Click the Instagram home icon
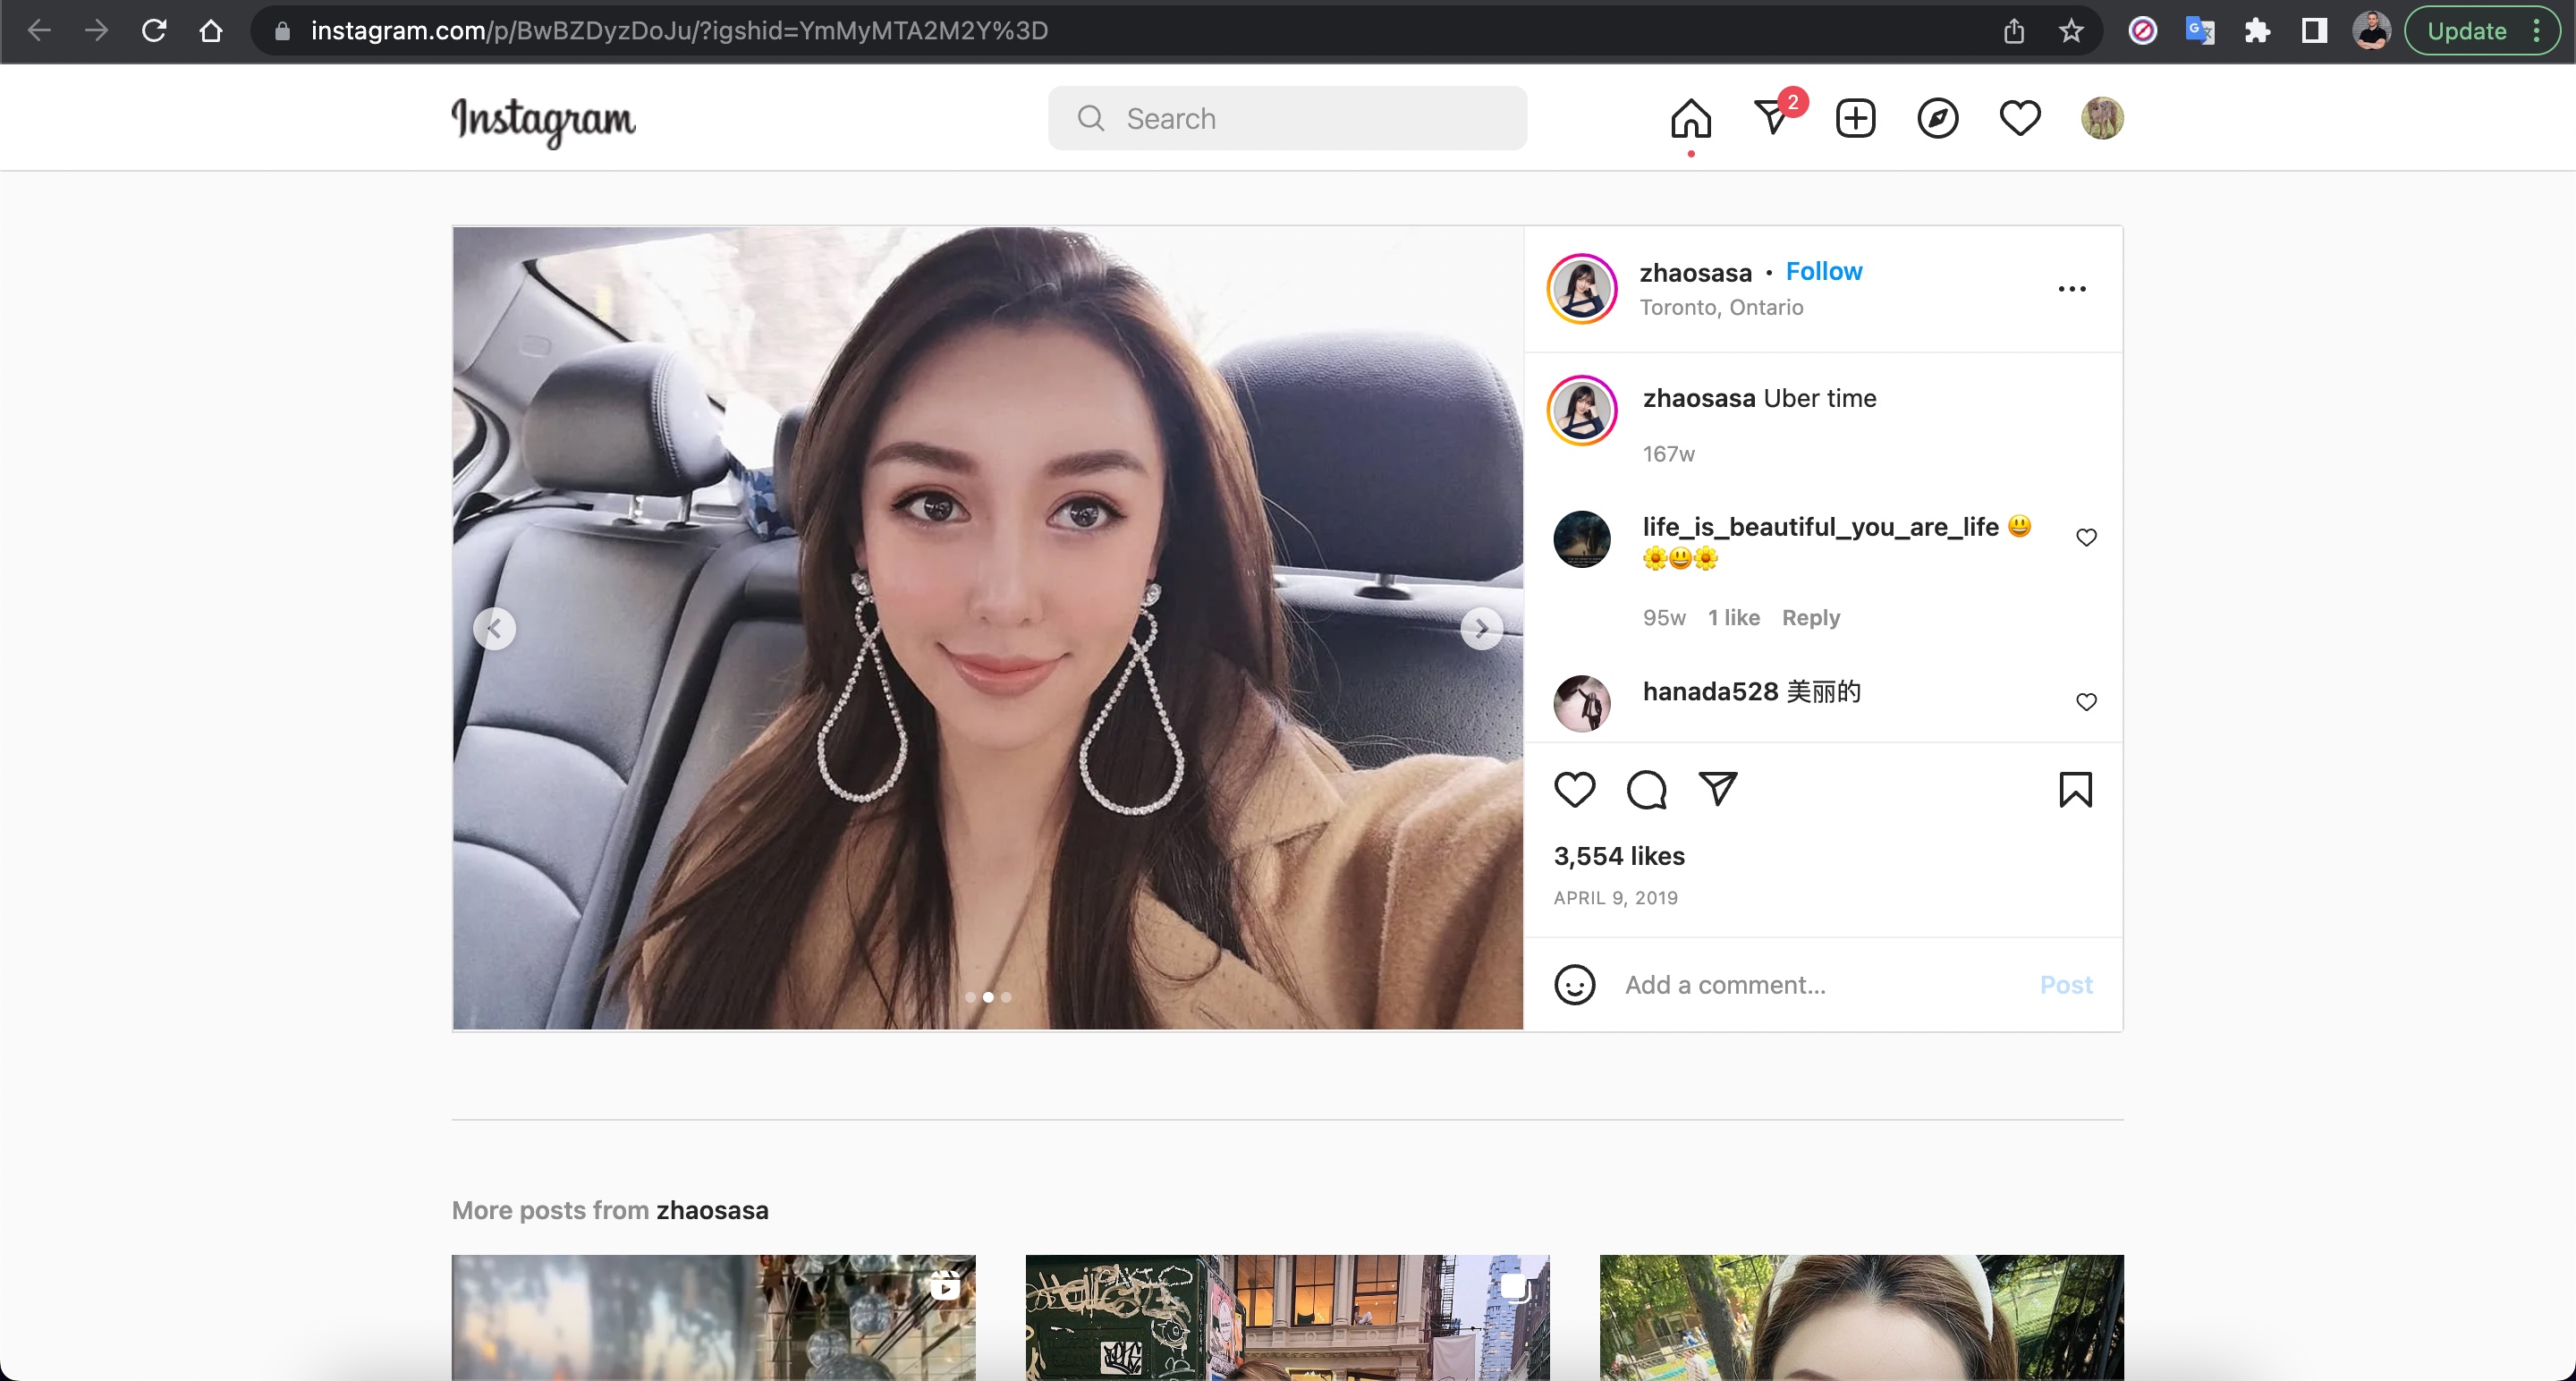The height and width of the screenshot is (1381, 2576). coord(1690,117)
